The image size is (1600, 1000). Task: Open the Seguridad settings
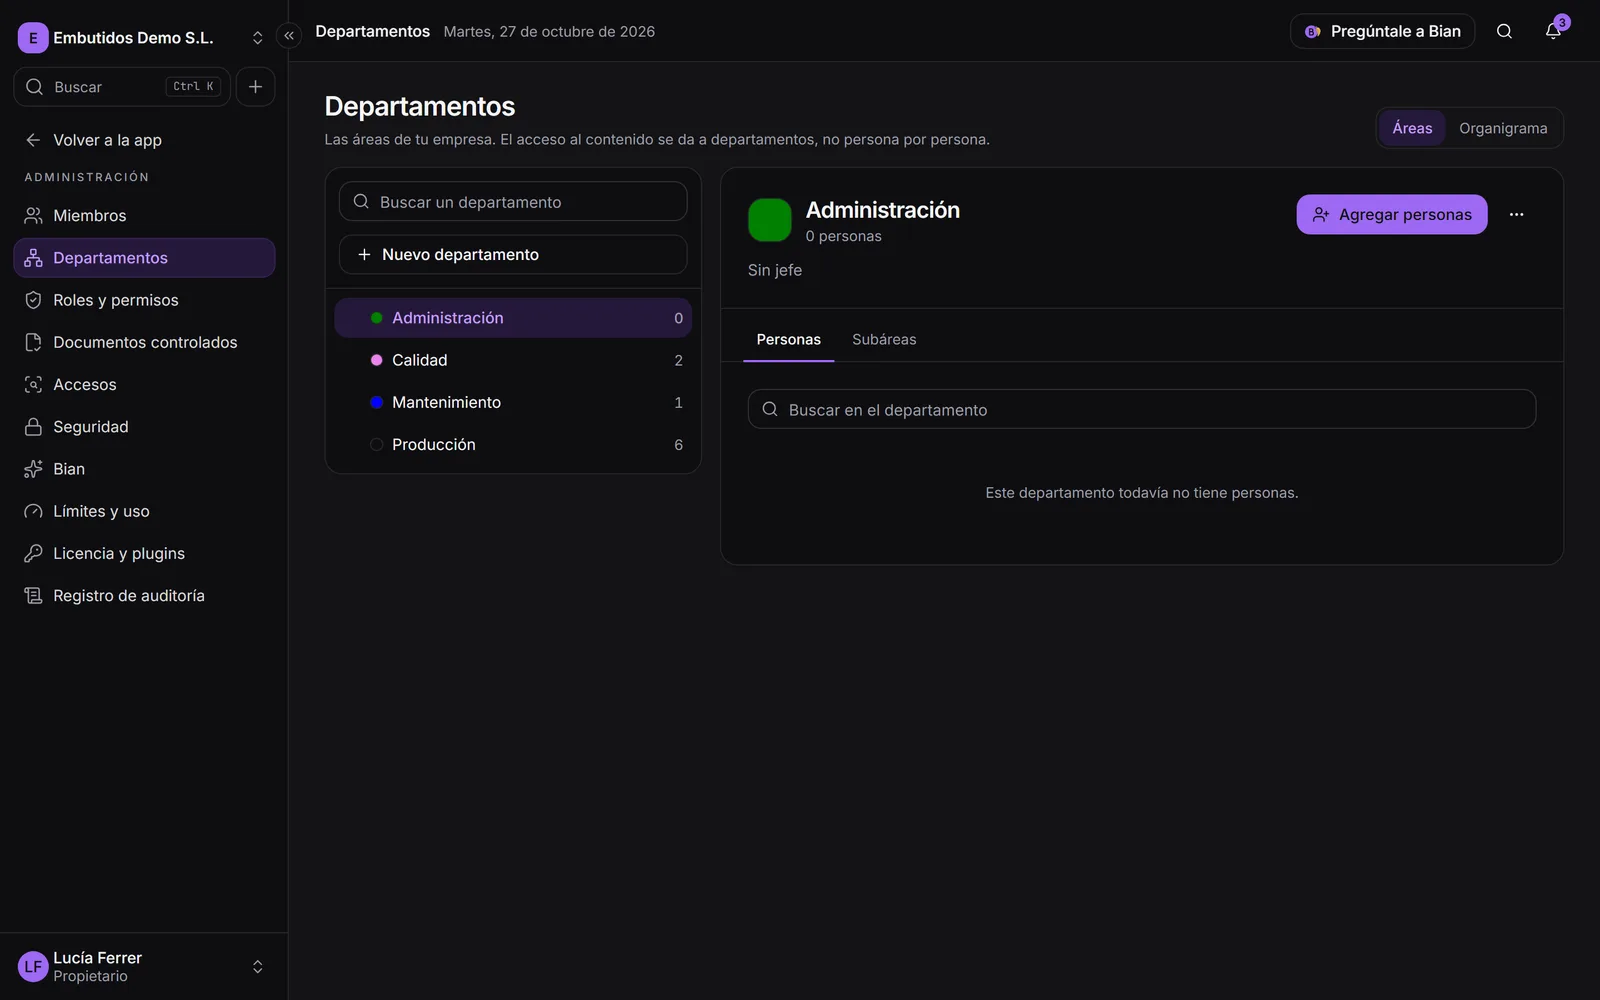coord(144,427)
